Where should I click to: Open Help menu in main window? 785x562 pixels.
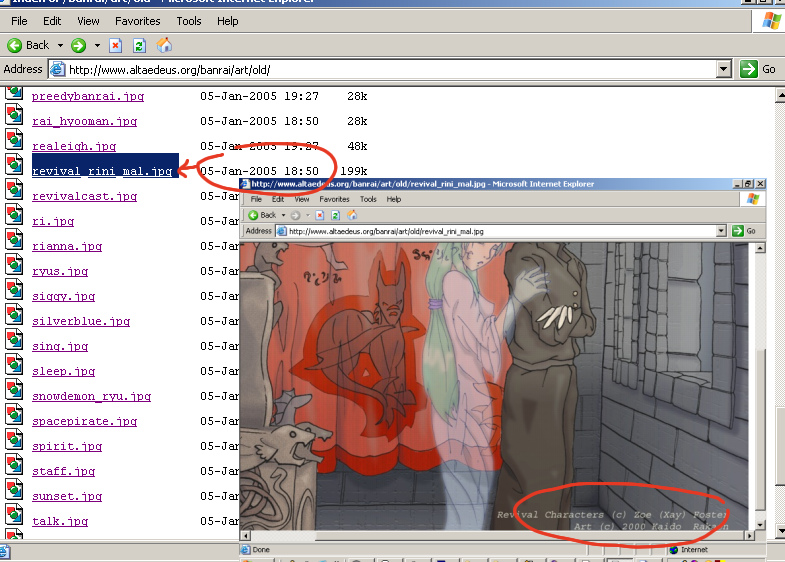(228, 21)
